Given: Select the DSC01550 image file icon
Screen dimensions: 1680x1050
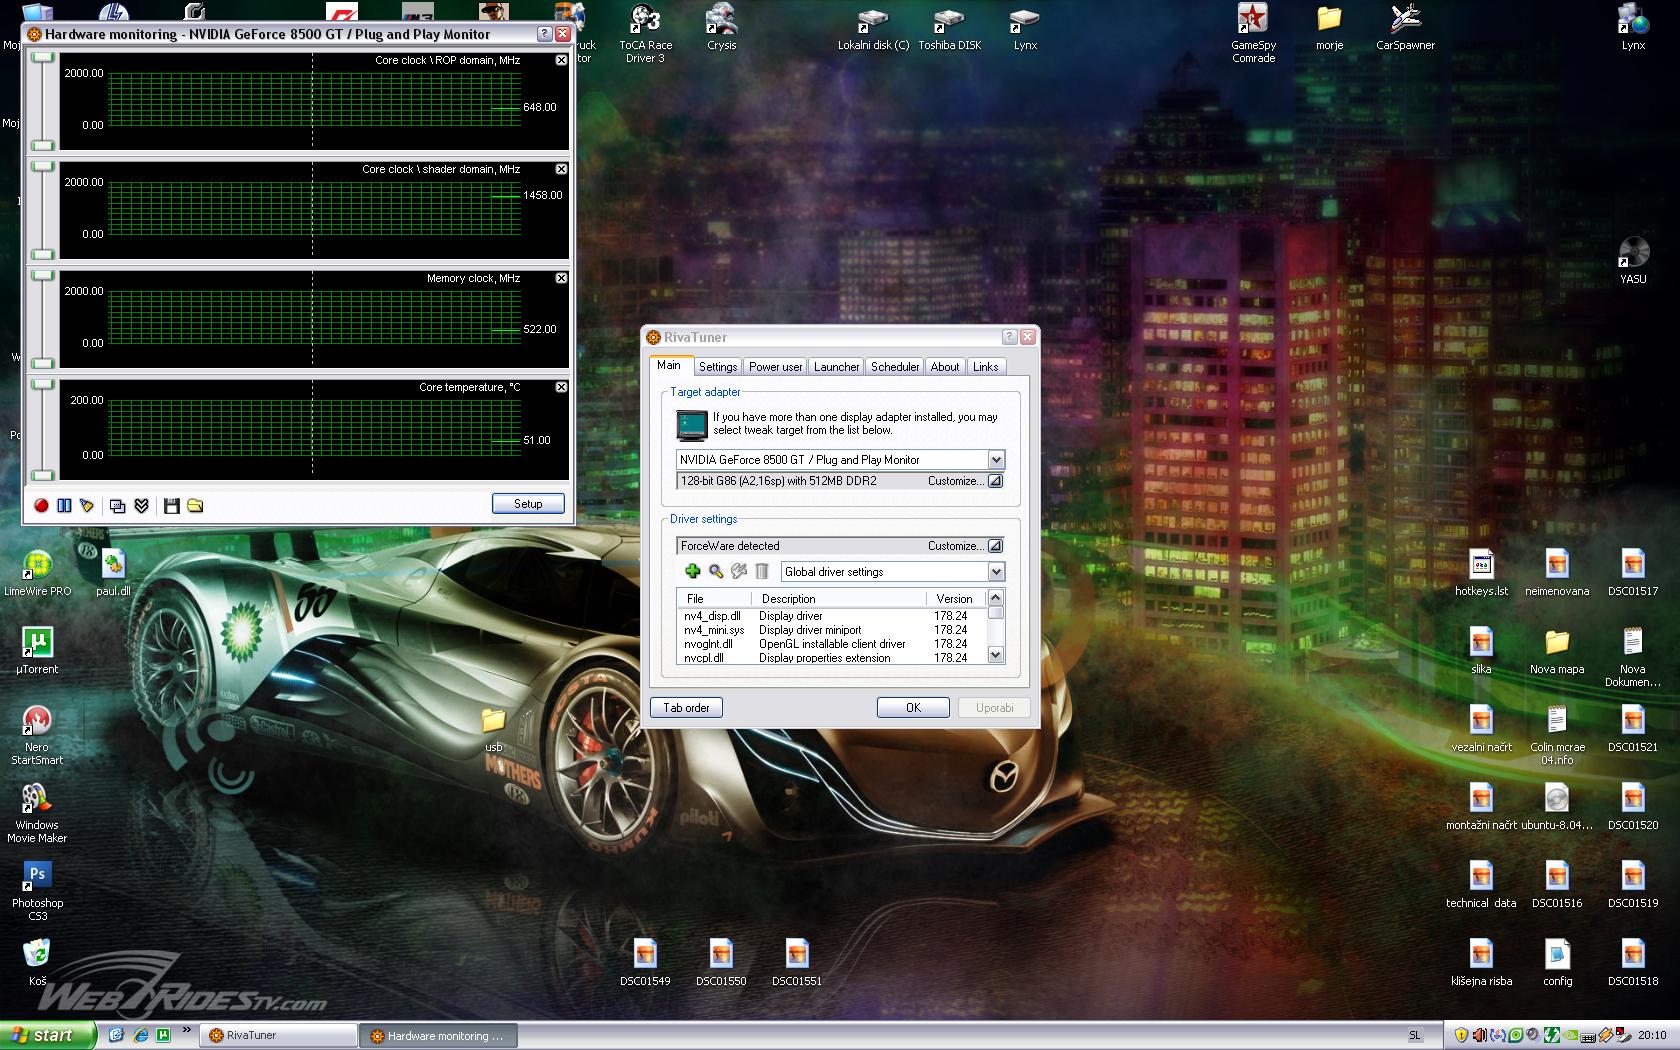Looking at the screenshot, I should tap(721, 963).
